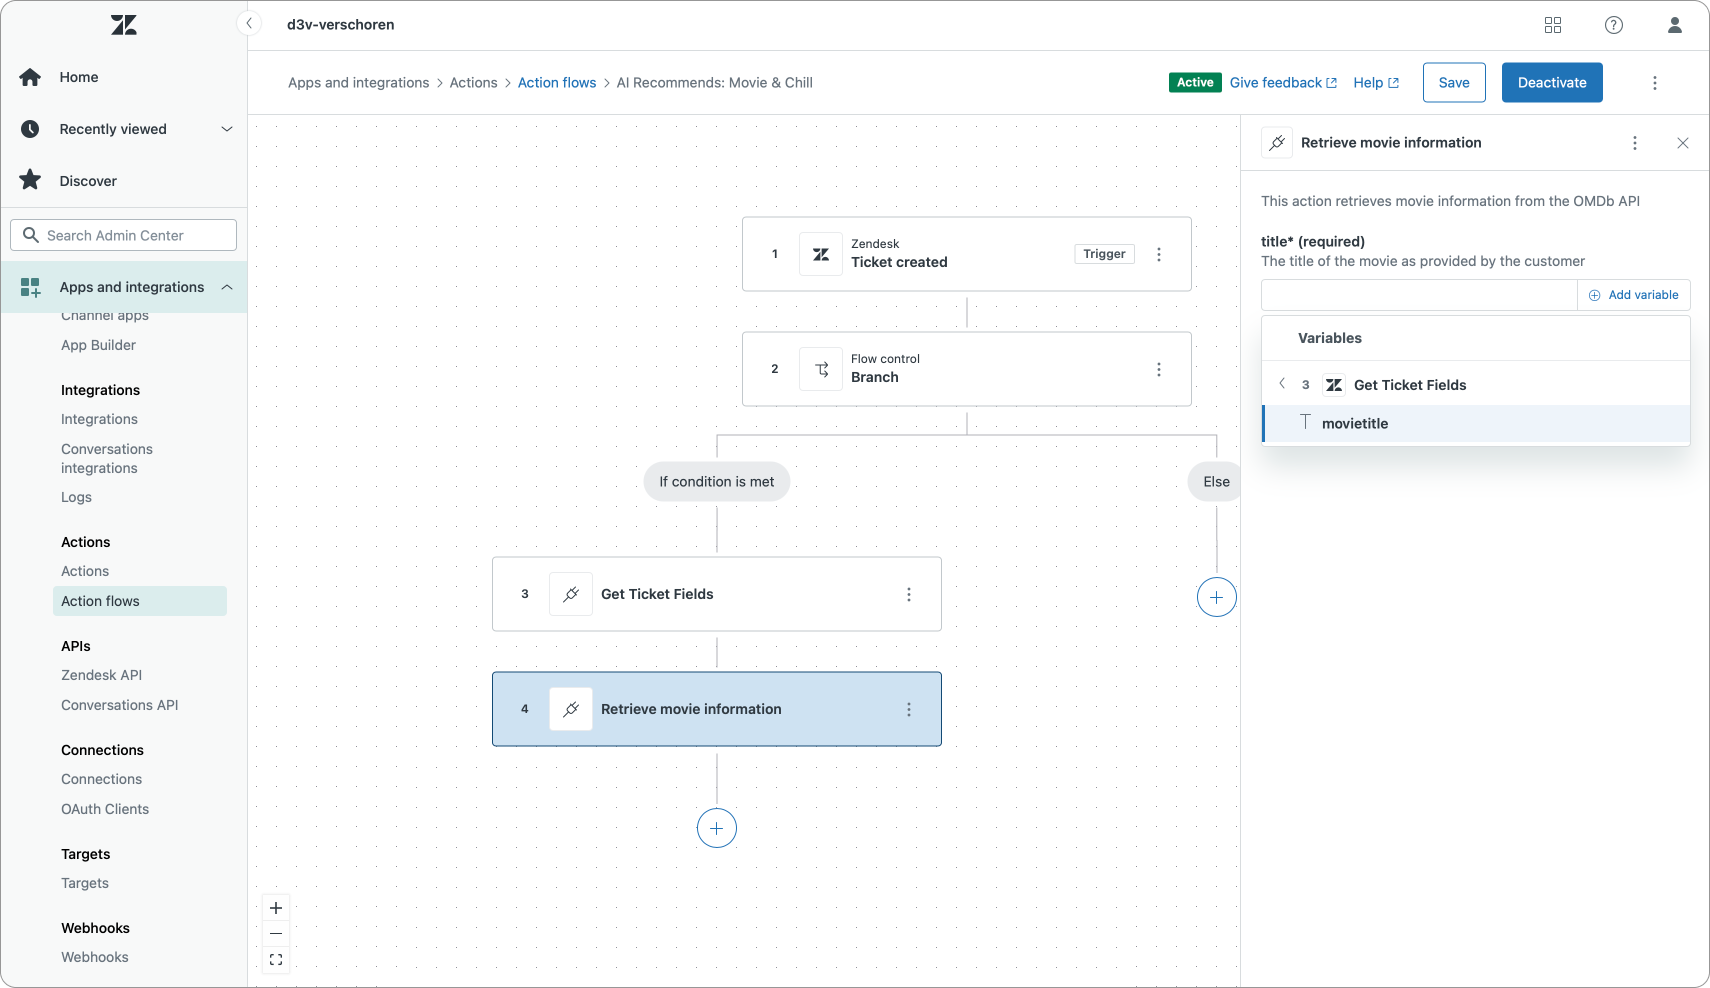Open the Home page

click(79, 77)
